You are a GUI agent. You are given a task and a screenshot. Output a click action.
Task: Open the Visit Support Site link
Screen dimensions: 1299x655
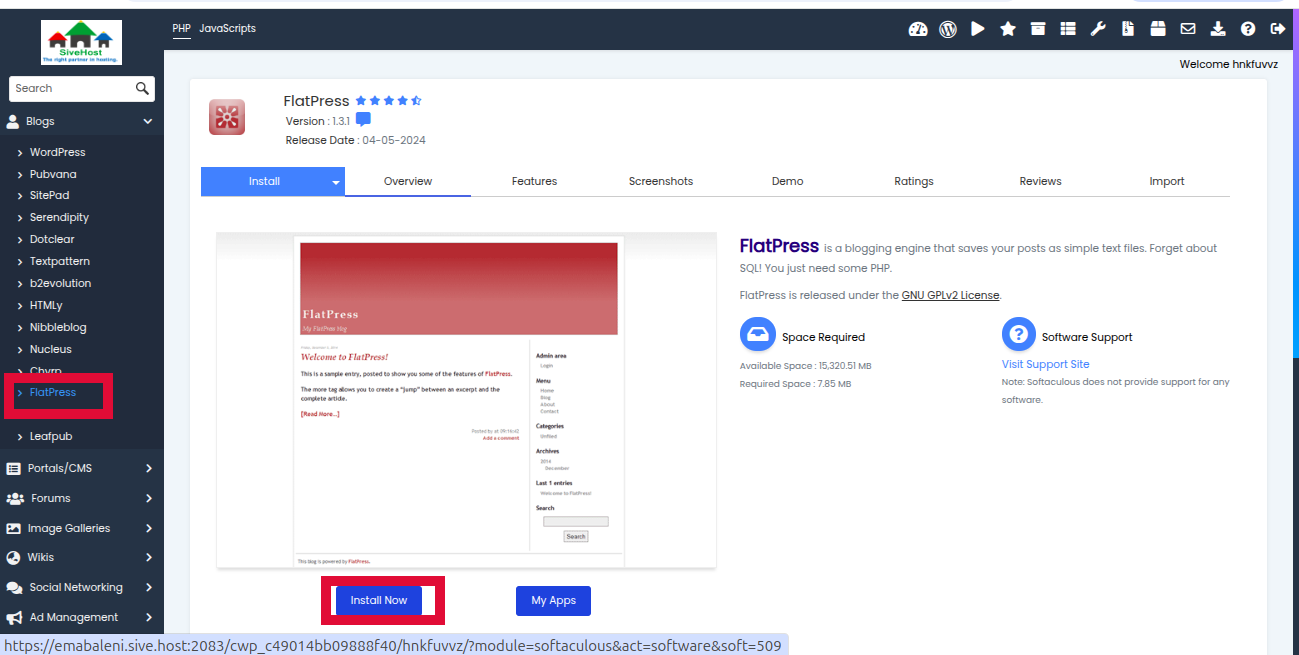pyautogui.click(x=1046, y=364)
